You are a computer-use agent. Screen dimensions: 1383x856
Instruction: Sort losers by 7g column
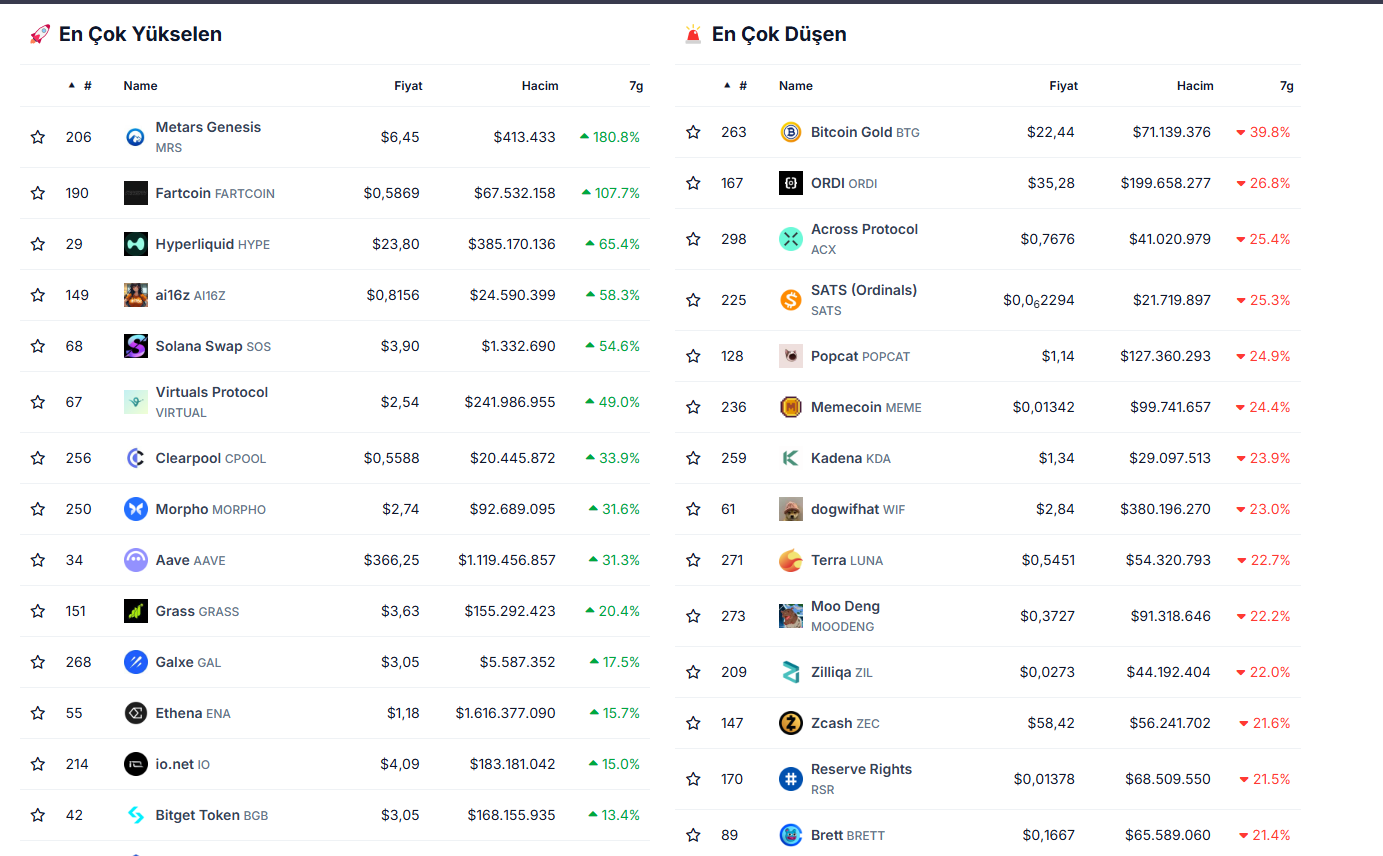click(x=1287, y=86)
